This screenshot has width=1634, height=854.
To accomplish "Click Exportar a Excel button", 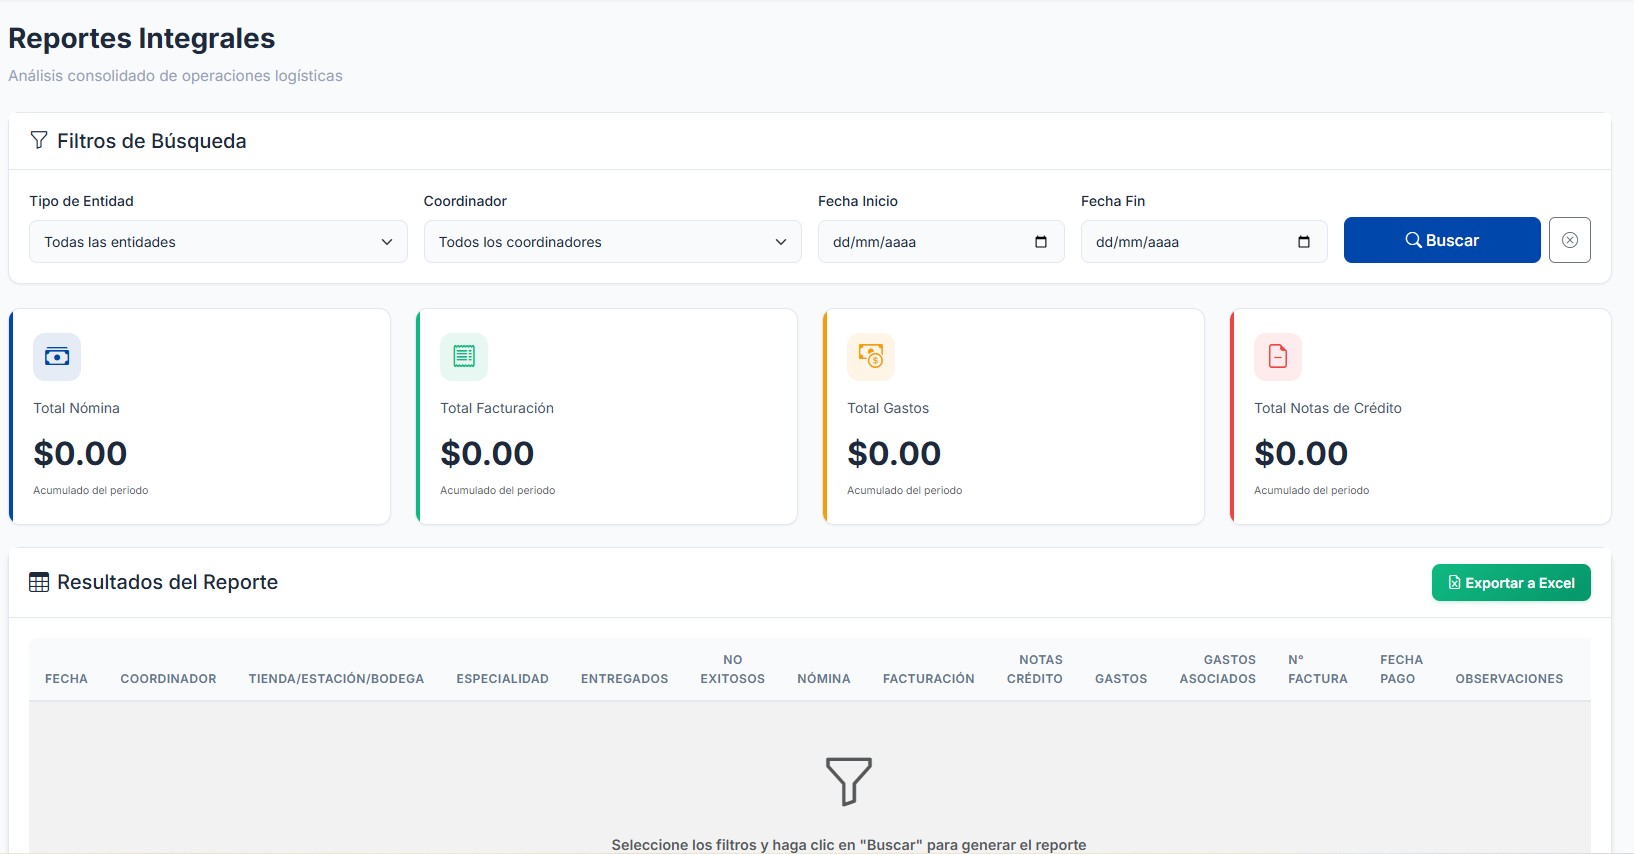I will pyautogui.click(x=1511, y=583).
